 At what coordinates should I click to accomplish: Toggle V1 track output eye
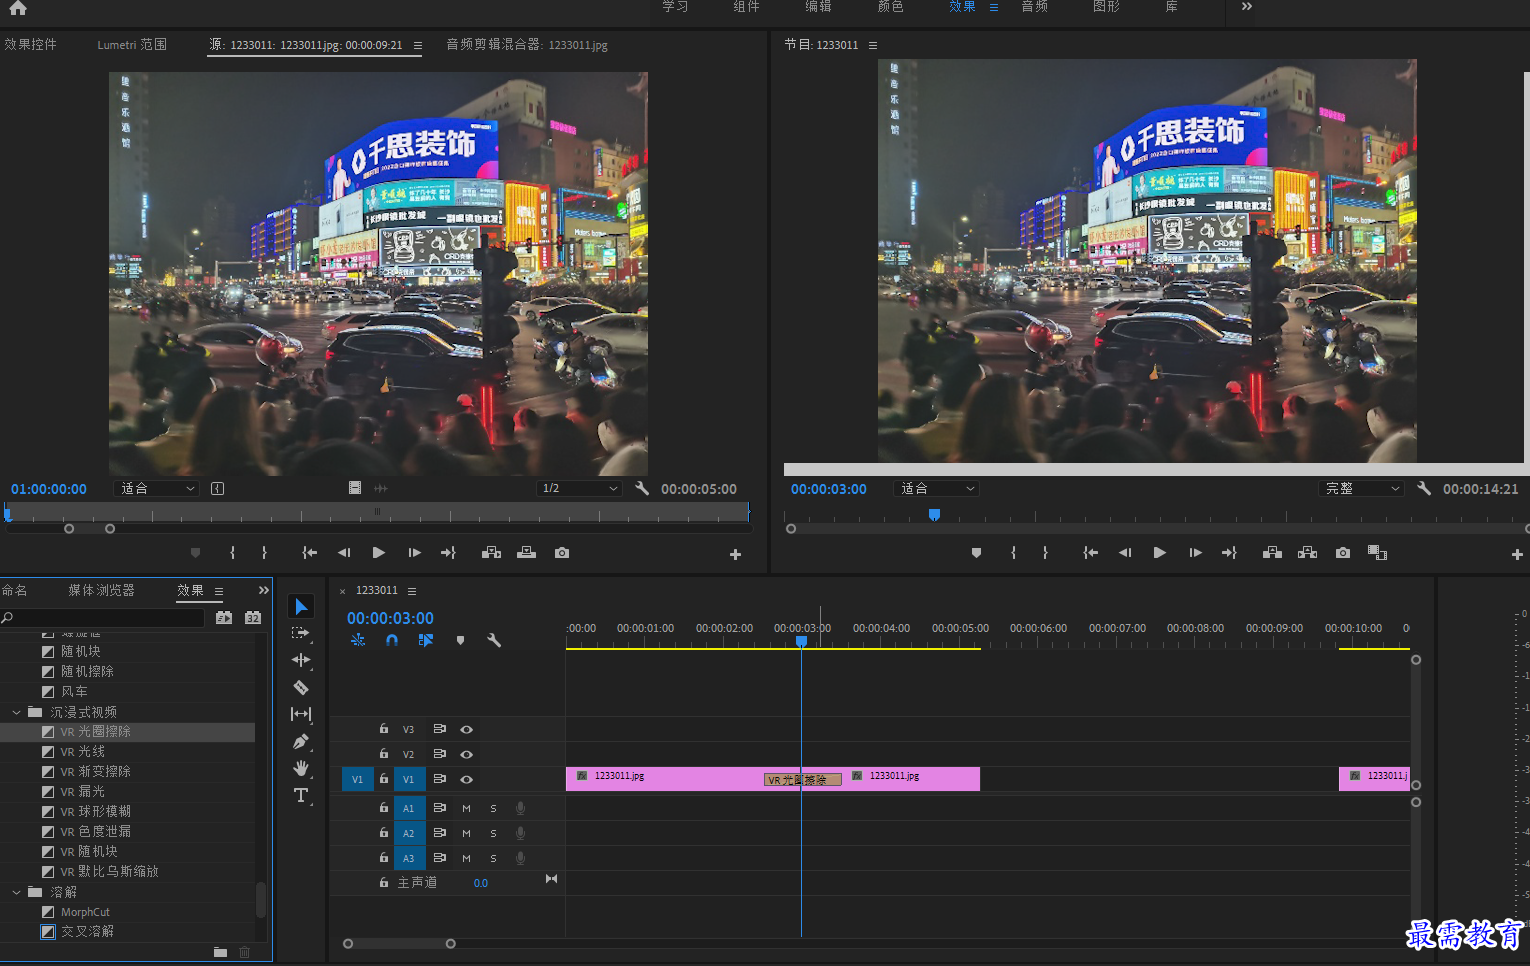click(466, 779)
